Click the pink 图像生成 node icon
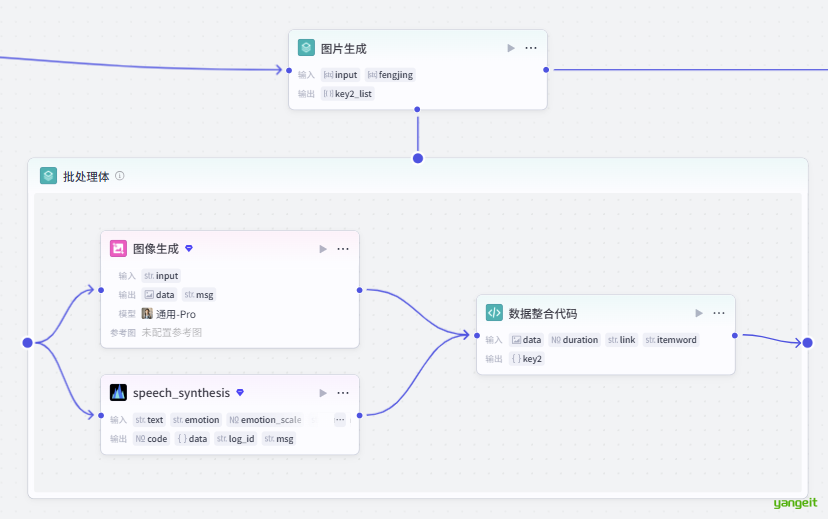The height and width of the screenshot is (519, 828). coord(118,249)
